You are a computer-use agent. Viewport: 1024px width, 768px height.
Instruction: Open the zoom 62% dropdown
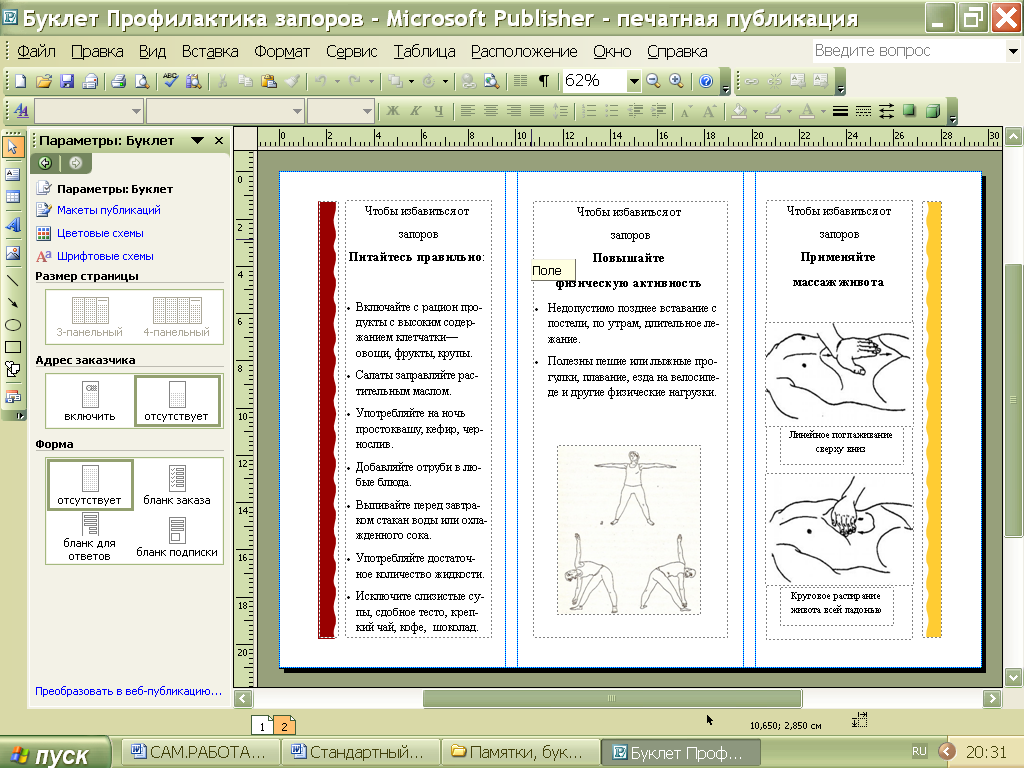pos(633,82)
